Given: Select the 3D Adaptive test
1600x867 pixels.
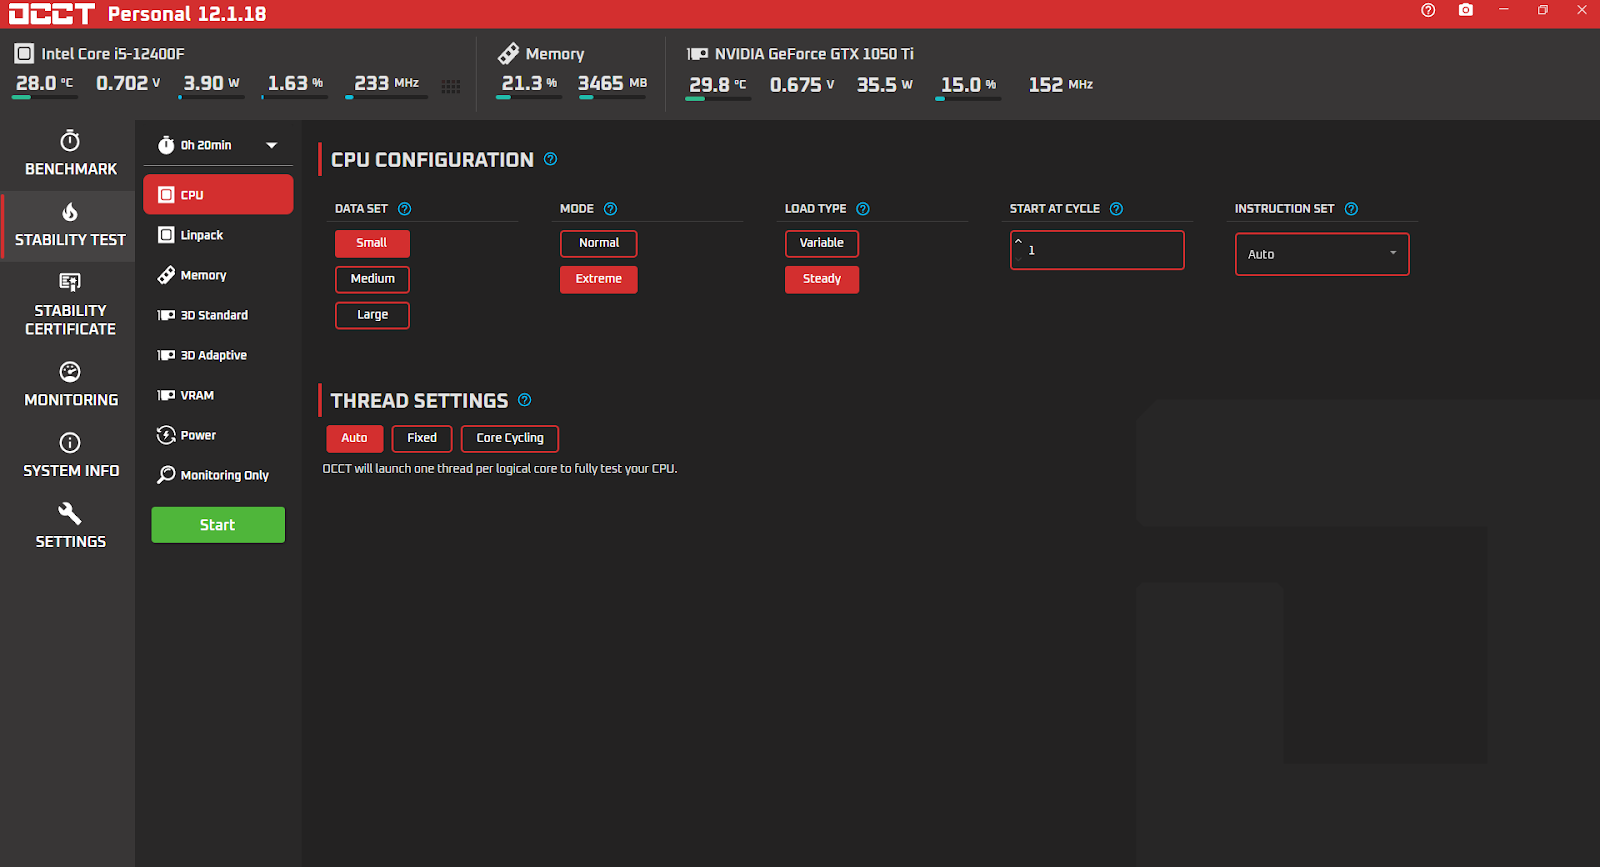Looking at the screenshot, I should [218, 355].
